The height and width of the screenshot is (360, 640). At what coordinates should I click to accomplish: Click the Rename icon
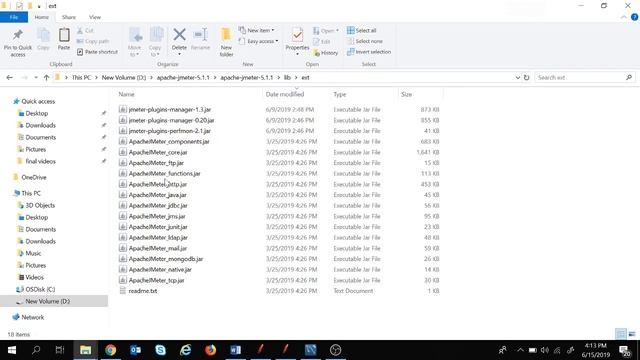click(x=200, y=35)
